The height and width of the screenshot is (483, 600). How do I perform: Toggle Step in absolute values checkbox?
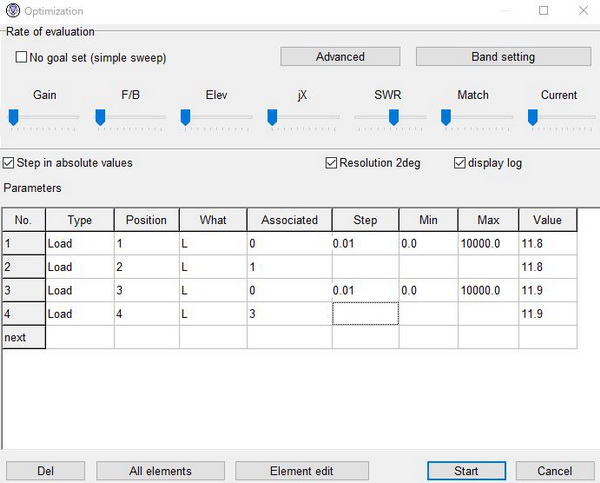(9, 163)
